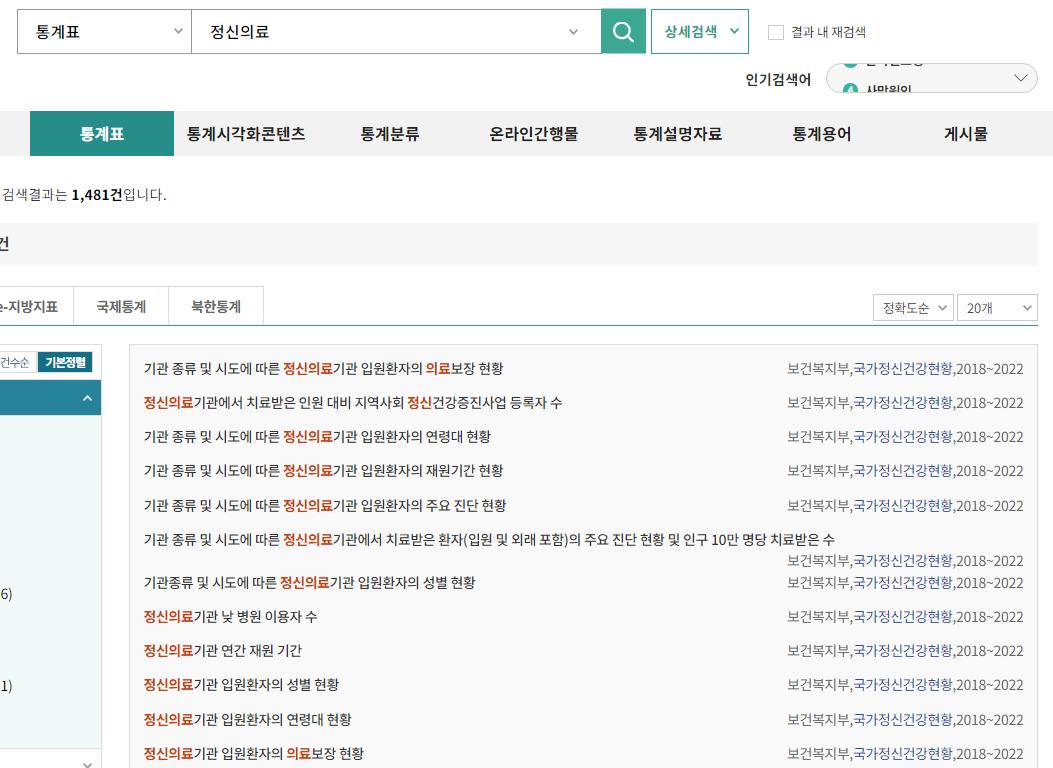
Task: Collapse the teal sidebar section chevron
Action: (x=87, y=398)
